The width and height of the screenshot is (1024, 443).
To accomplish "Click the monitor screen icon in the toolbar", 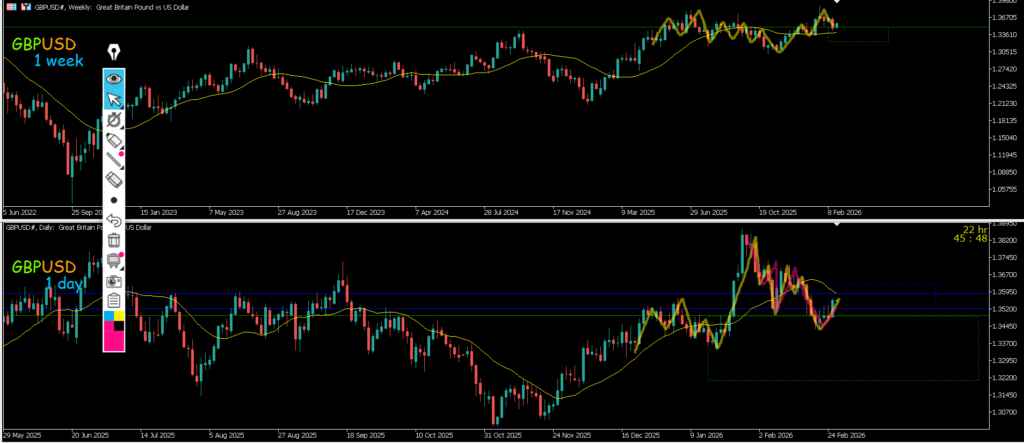I will 114,260.
